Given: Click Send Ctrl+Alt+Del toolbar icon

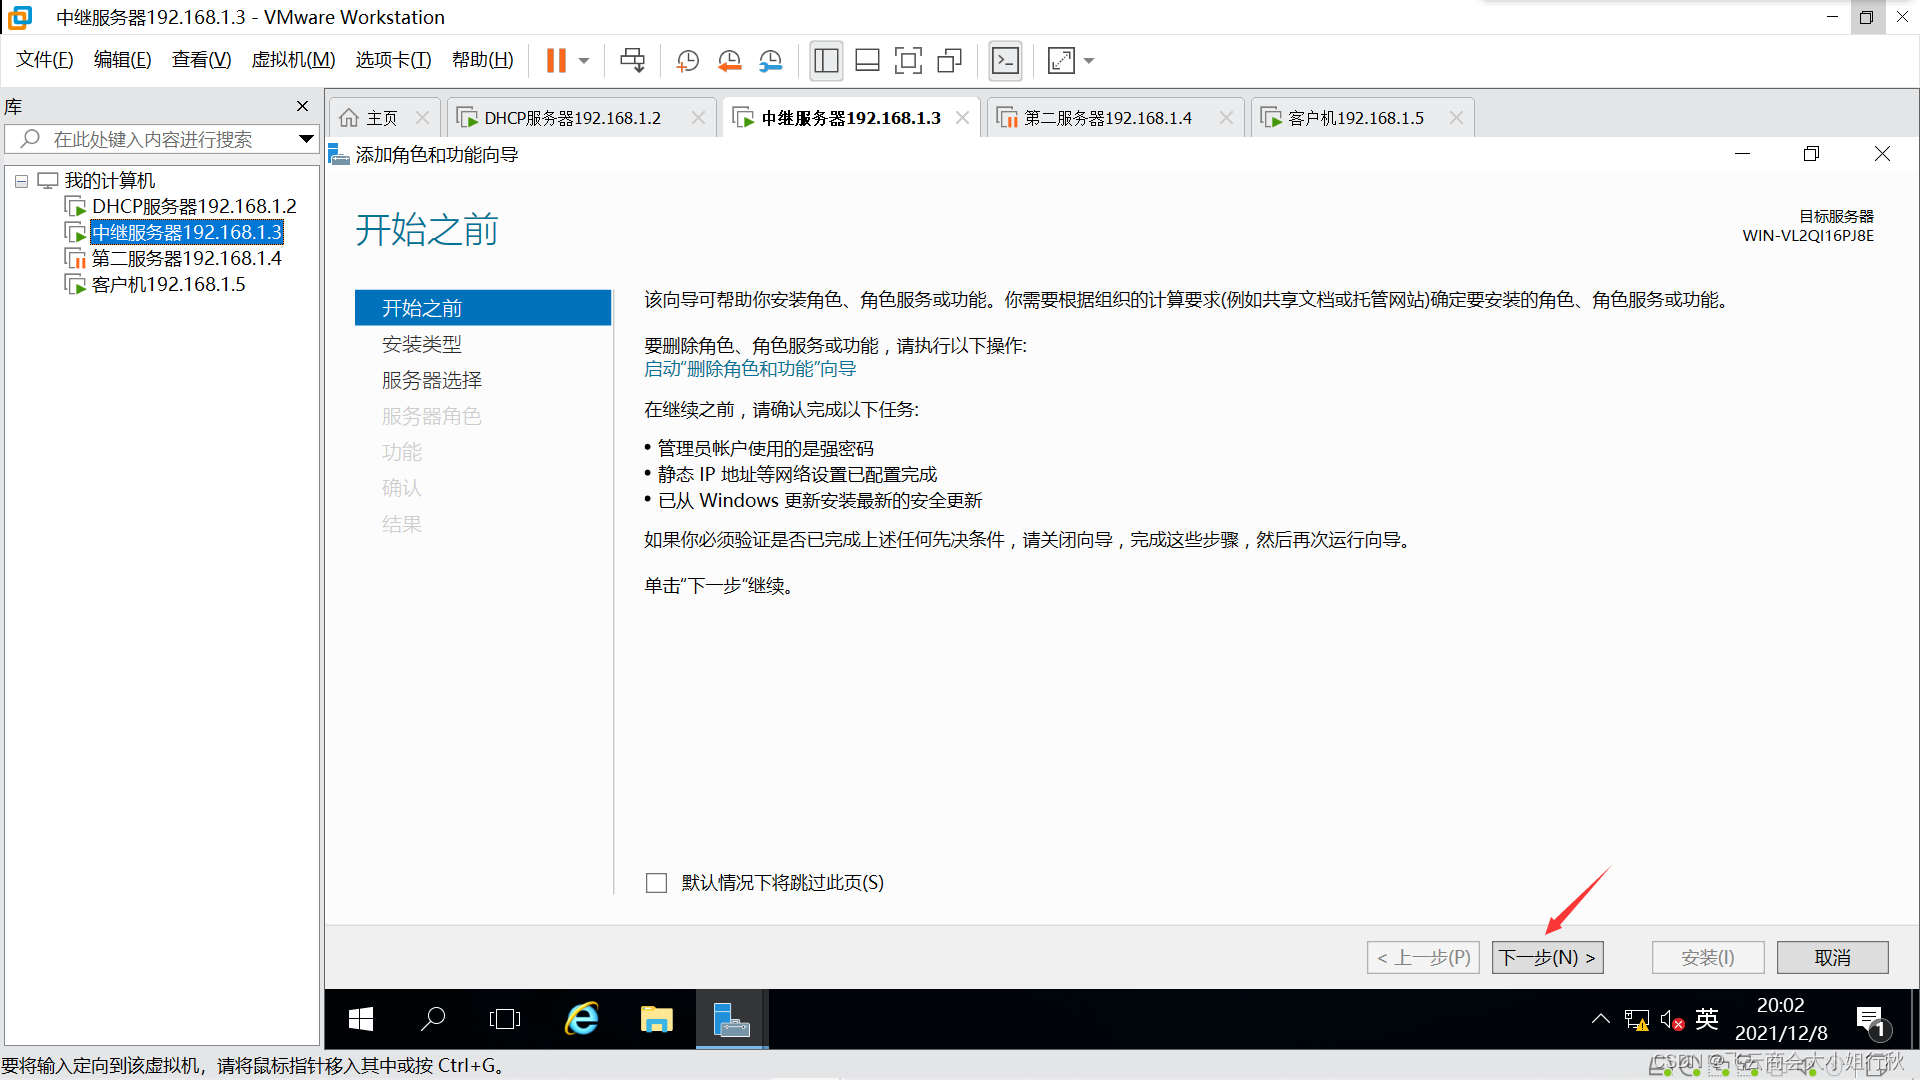Looking at the screenshot, I should click(632, 61).
